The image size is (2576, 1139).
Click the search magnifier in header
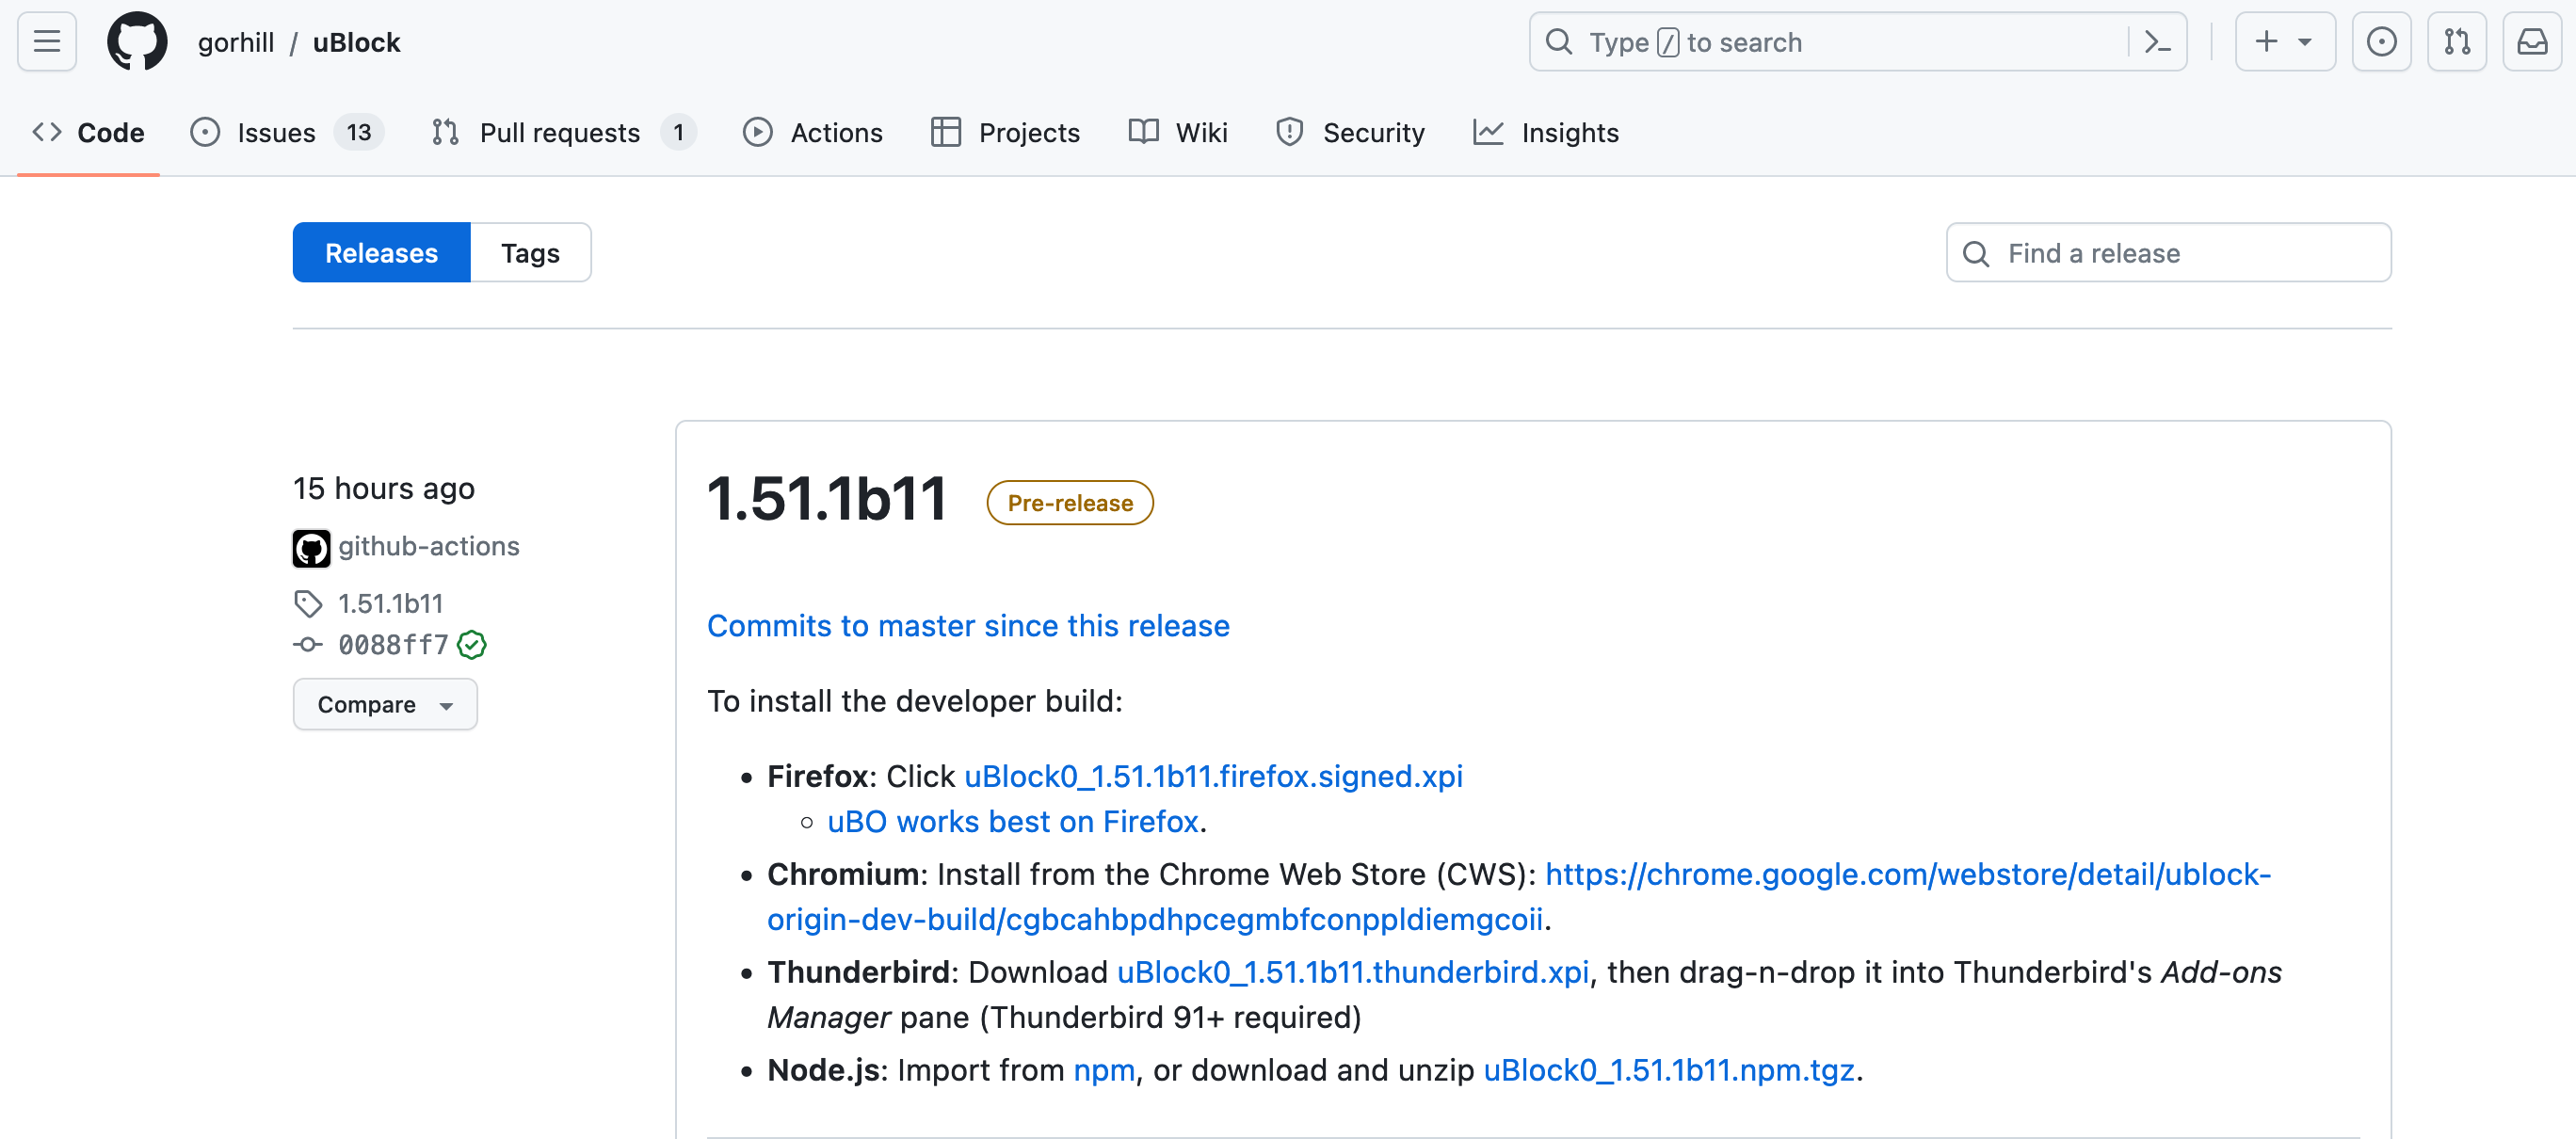click(x=1559, y=42)
